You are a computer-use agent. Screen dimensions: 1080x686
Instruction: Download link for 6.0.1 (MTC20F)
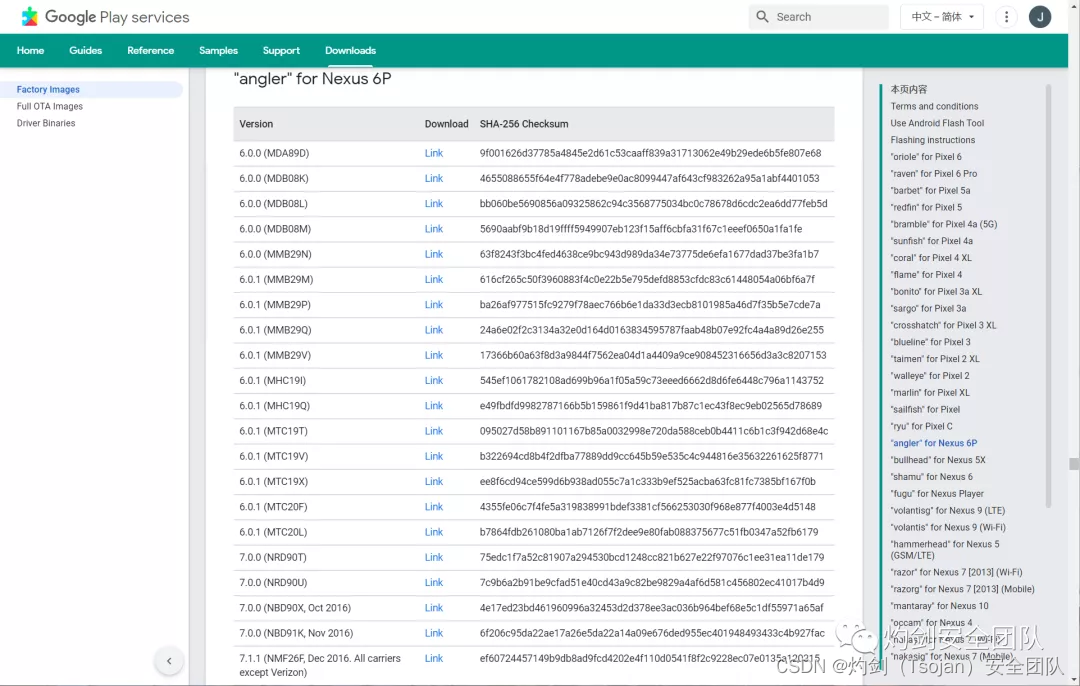(434, 506)
